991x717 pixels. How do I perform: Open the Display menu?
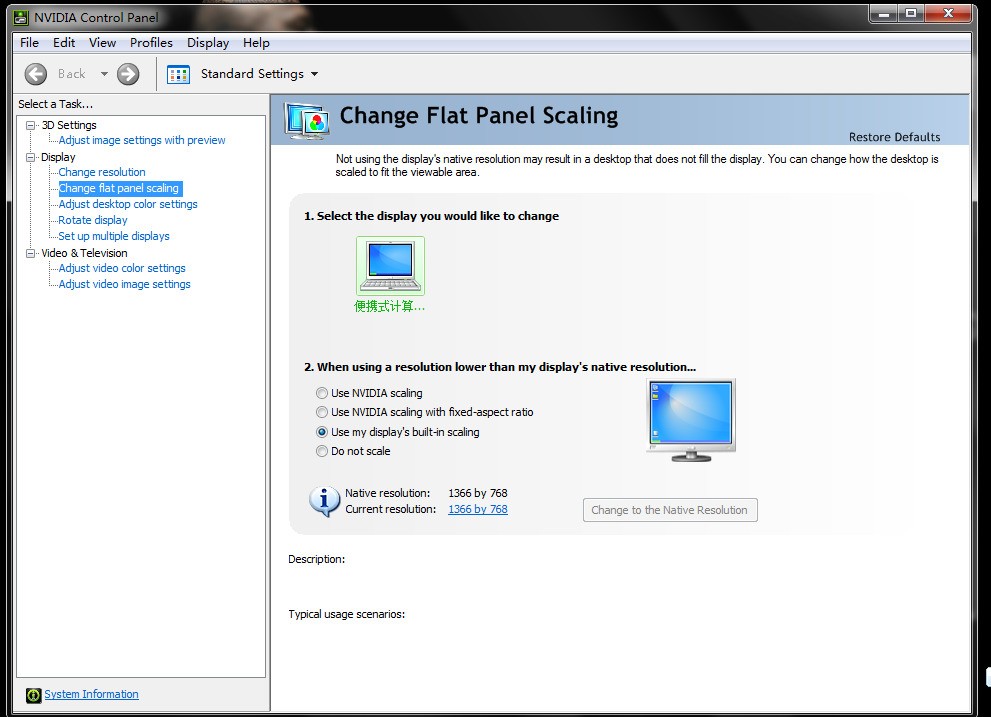pos(208,42)
